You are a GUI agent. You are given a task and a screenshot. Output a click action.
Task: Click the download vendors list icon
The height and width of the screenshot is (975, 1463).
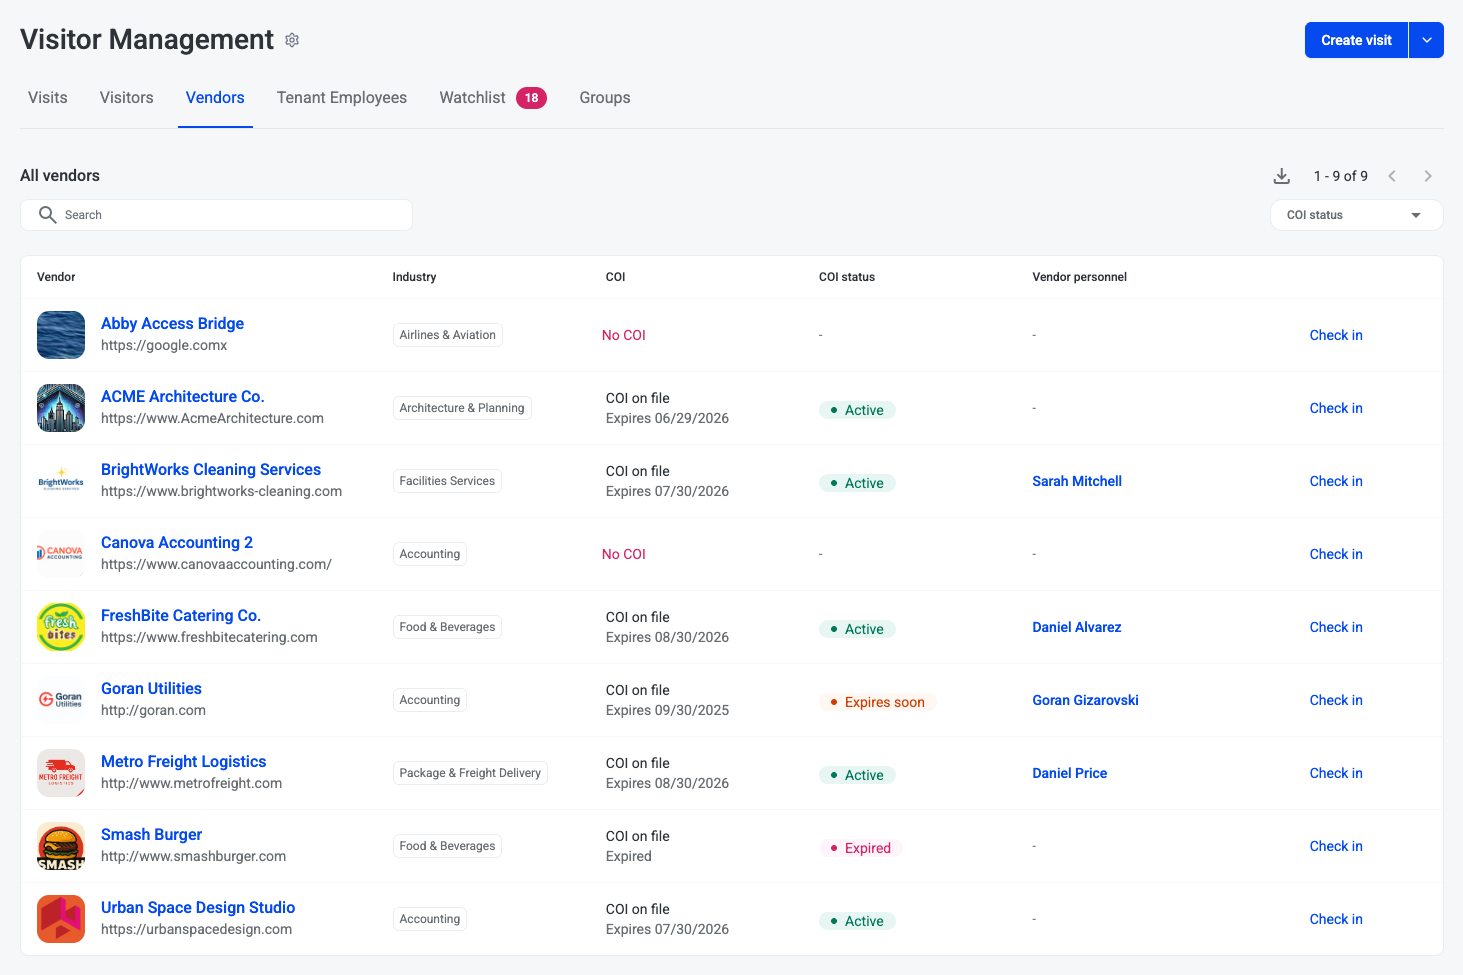coord(1281,176)
